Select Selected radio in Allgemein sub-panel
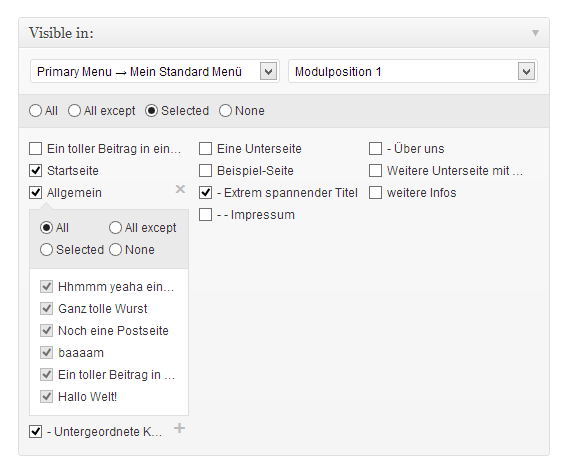 46,250
